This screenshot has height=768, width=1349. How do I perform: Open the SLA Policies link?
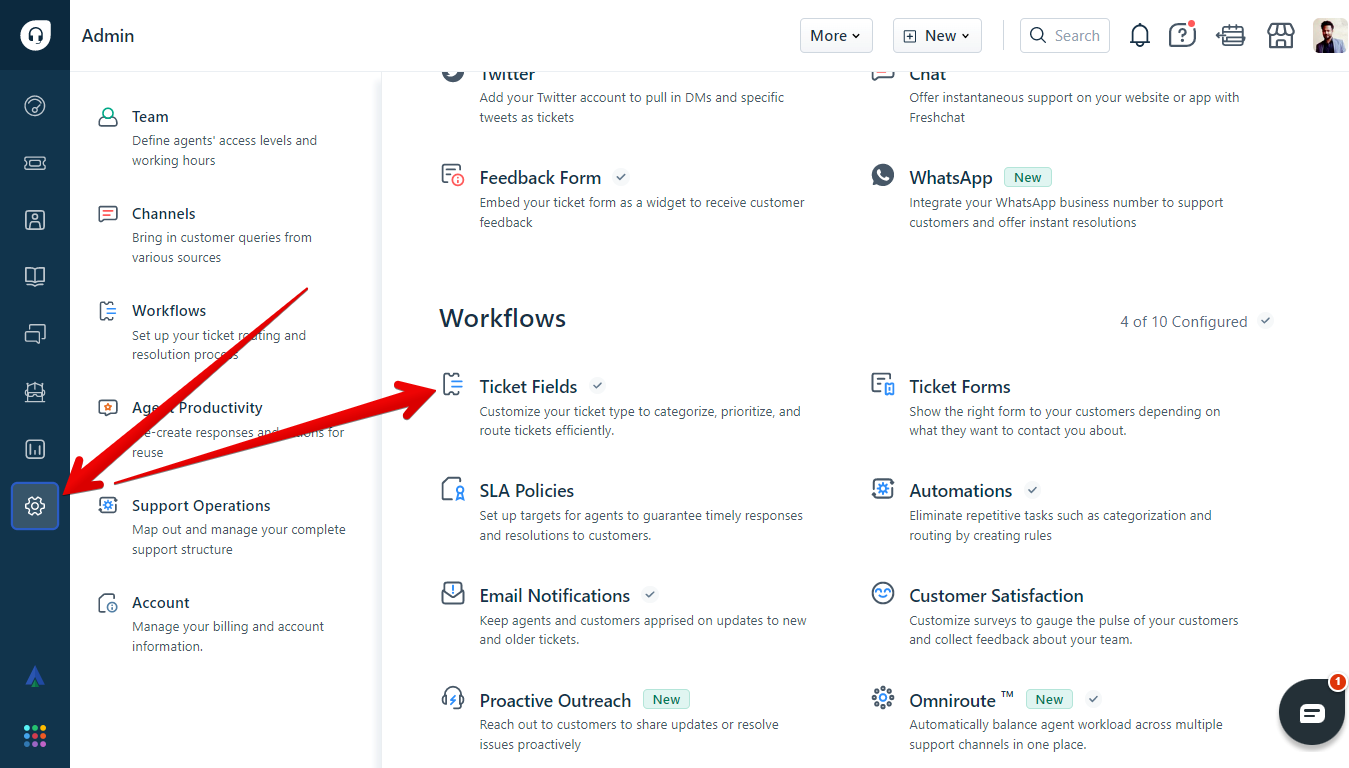click(x=527, y=490)
